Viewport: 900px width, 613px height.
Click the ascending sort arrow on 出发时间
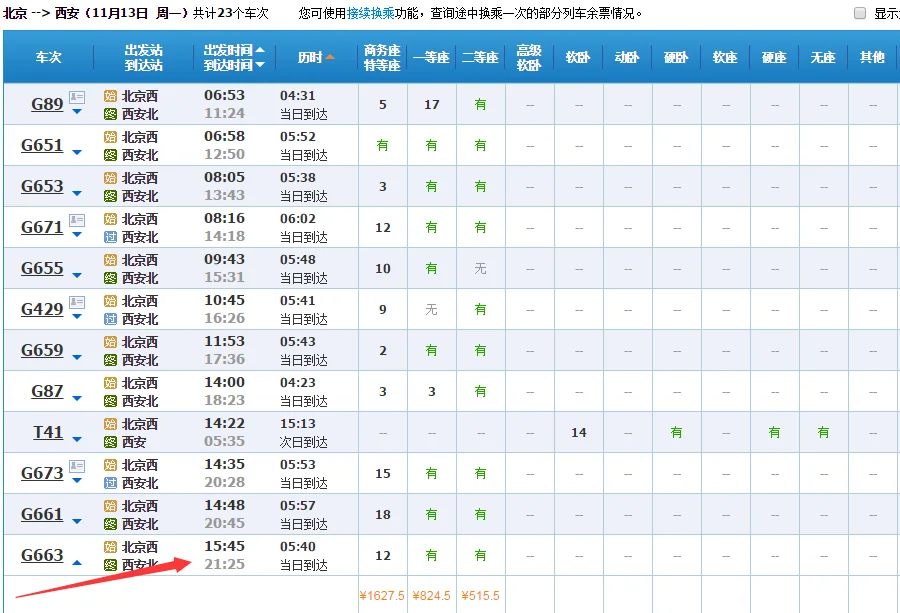260,50
